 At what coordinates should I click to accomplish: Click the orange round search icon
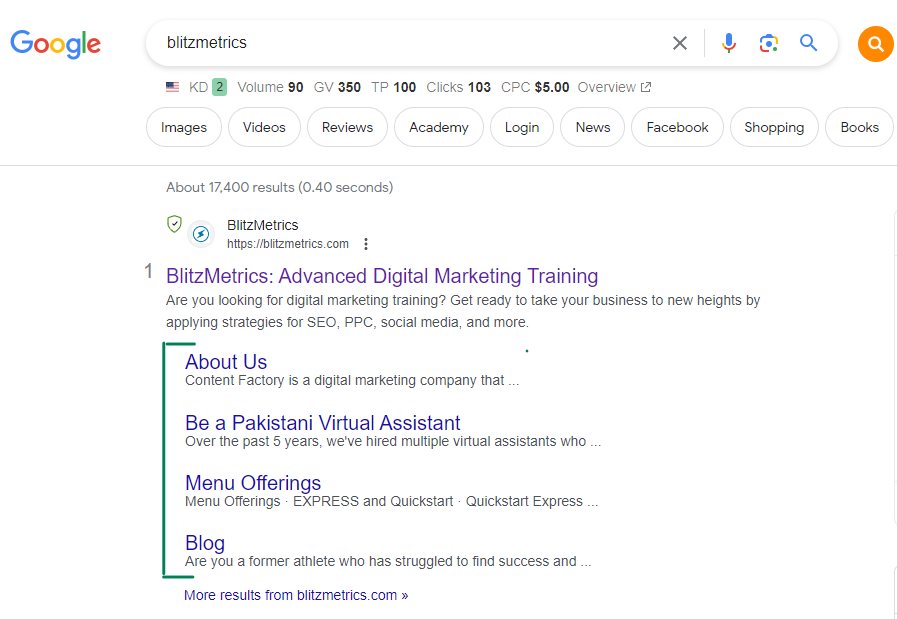tap(875, 43)
